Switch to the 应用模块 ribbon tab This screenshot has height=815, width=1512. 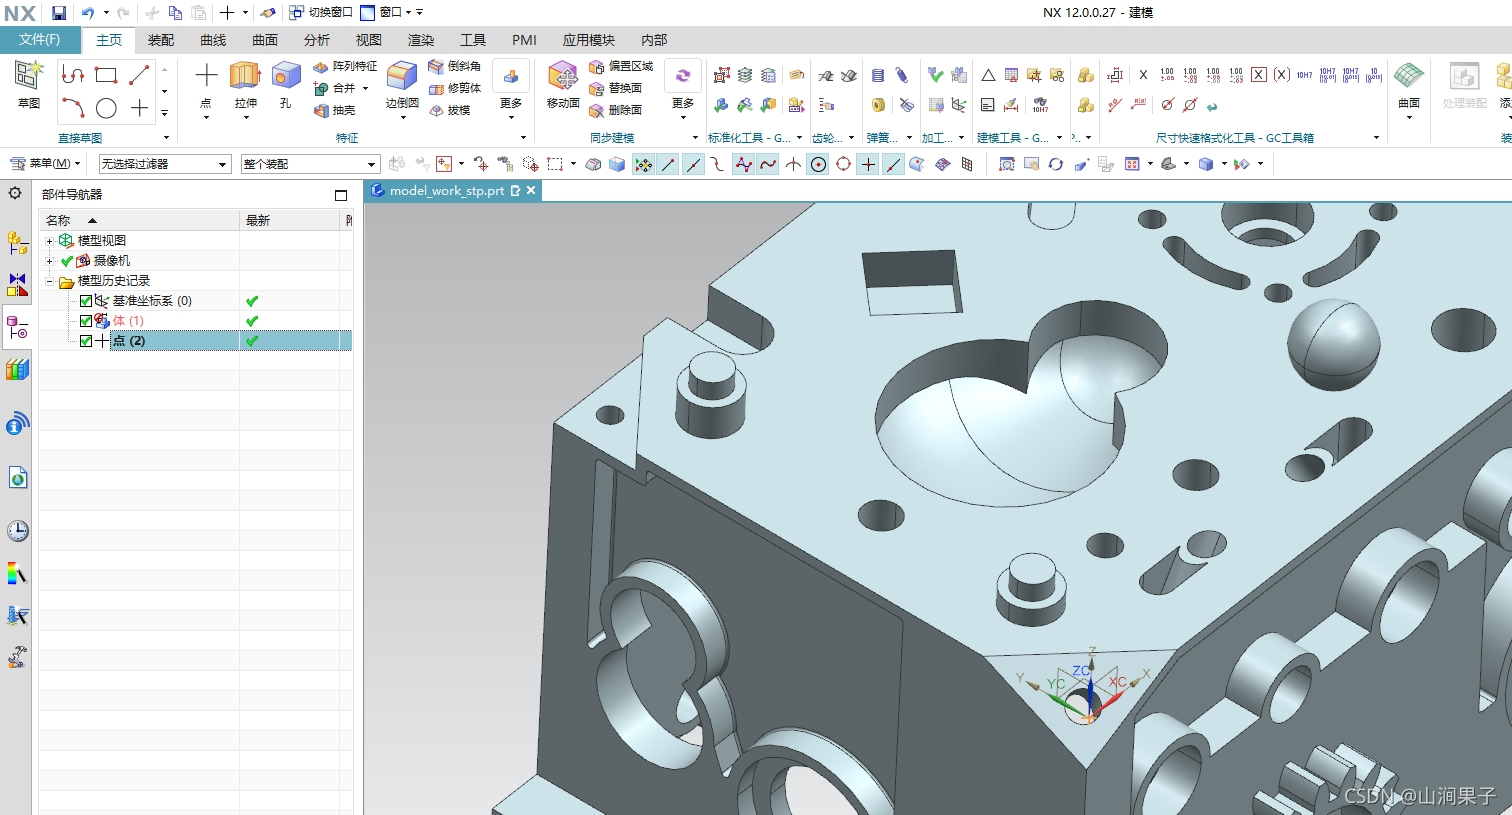588,40
